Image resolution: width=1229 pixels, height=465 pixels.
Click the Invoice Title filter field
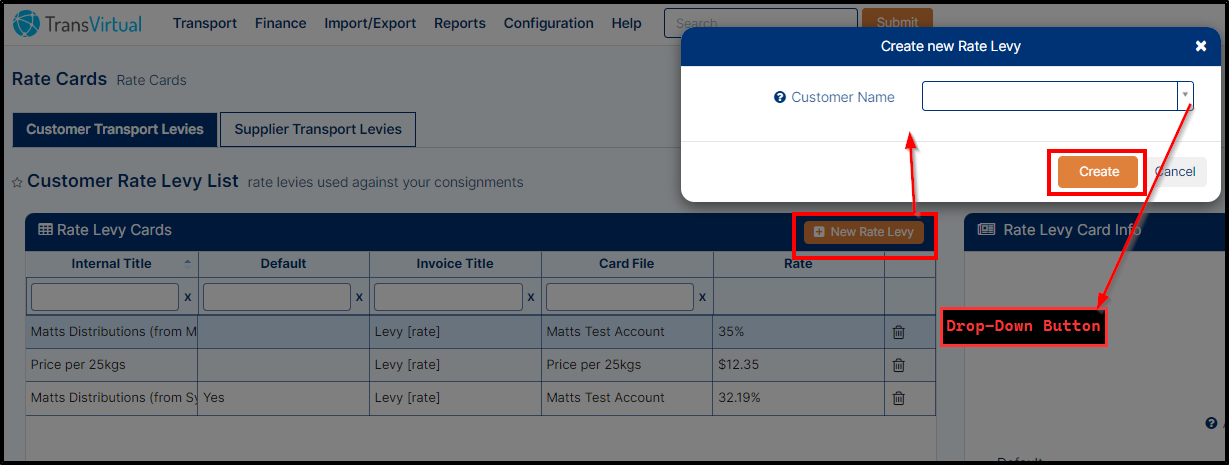[x=448, y=297]
